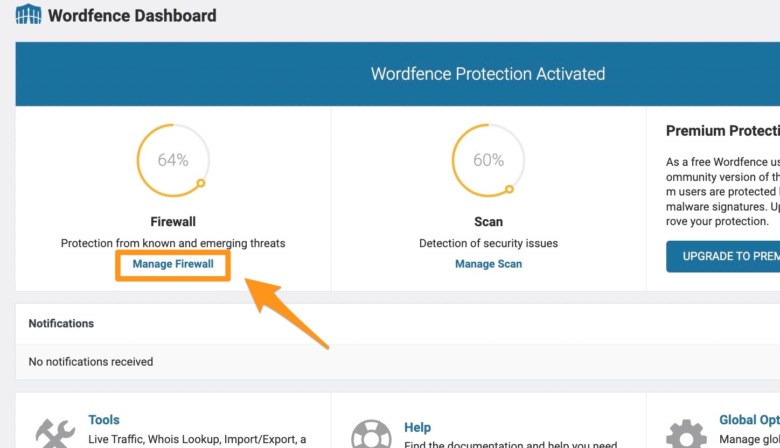Image resolution: width=780 pixels, height=448 pixels.
Task: Click the lifebuoy Help icon
Action: coord(371,434)
